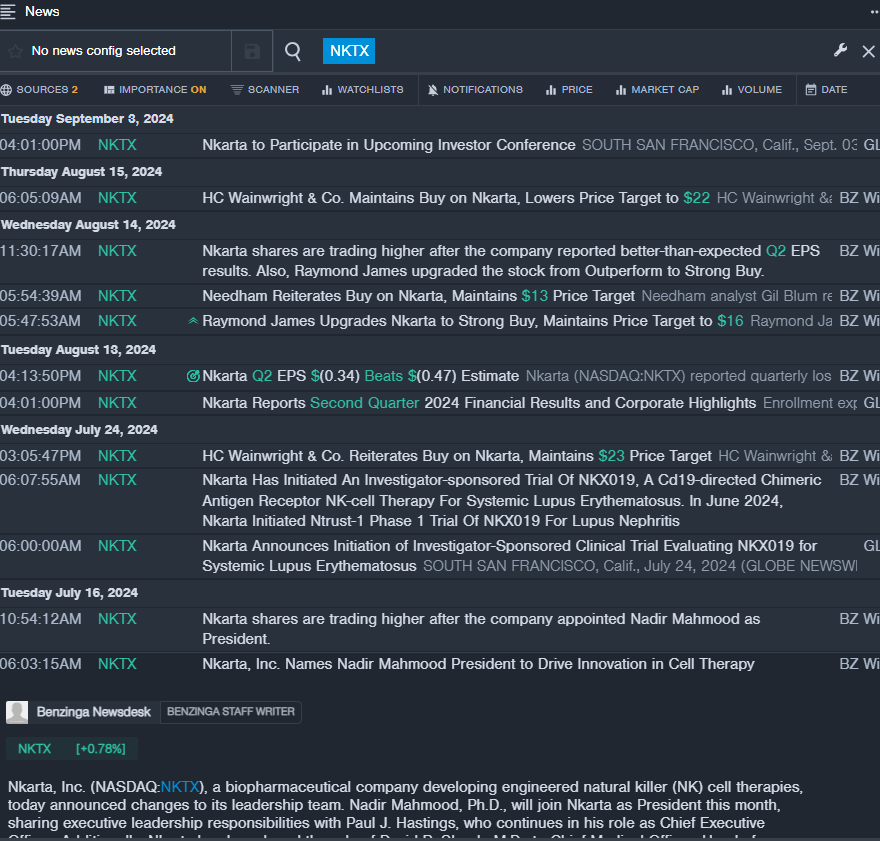The width and height of the screenshot is (880, 841).
Task: Open Needham Reiterates Buy headline
Action: [418, 296]
